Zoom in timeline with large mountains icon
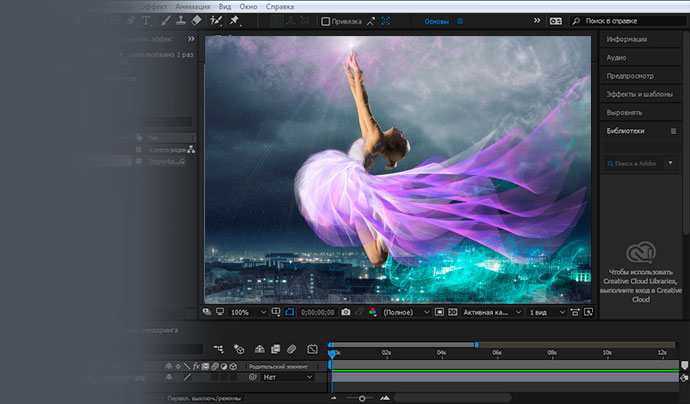Image resolution: width=690 pixels, height=404 pixels. (x=385, y=398)
